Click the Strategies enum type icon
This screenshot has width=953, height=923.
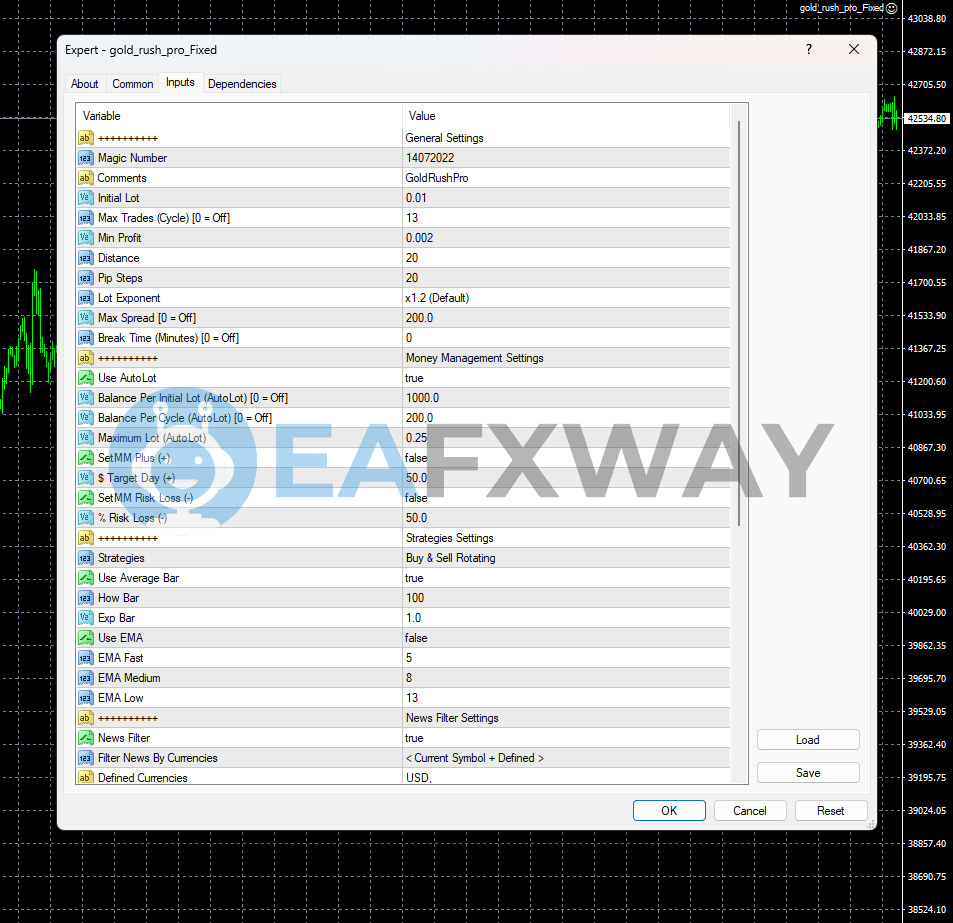click(86, 558)
